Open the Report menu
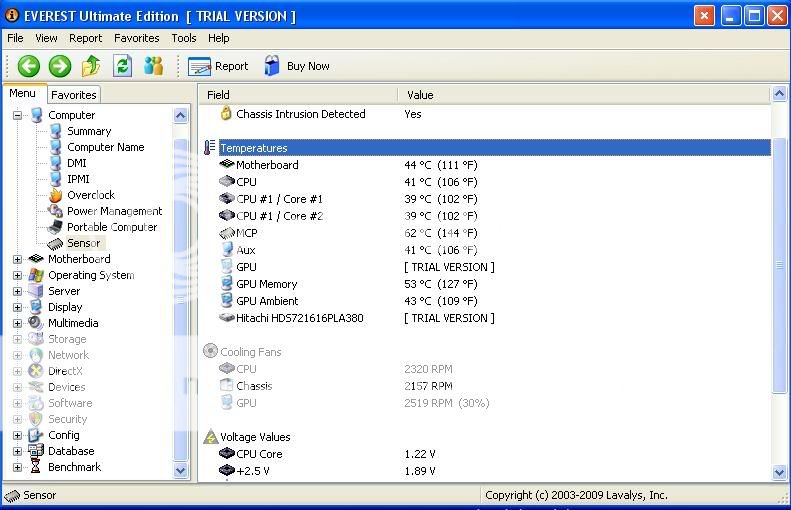This screenshot has width=791, height=510. [x=85, y=38]
